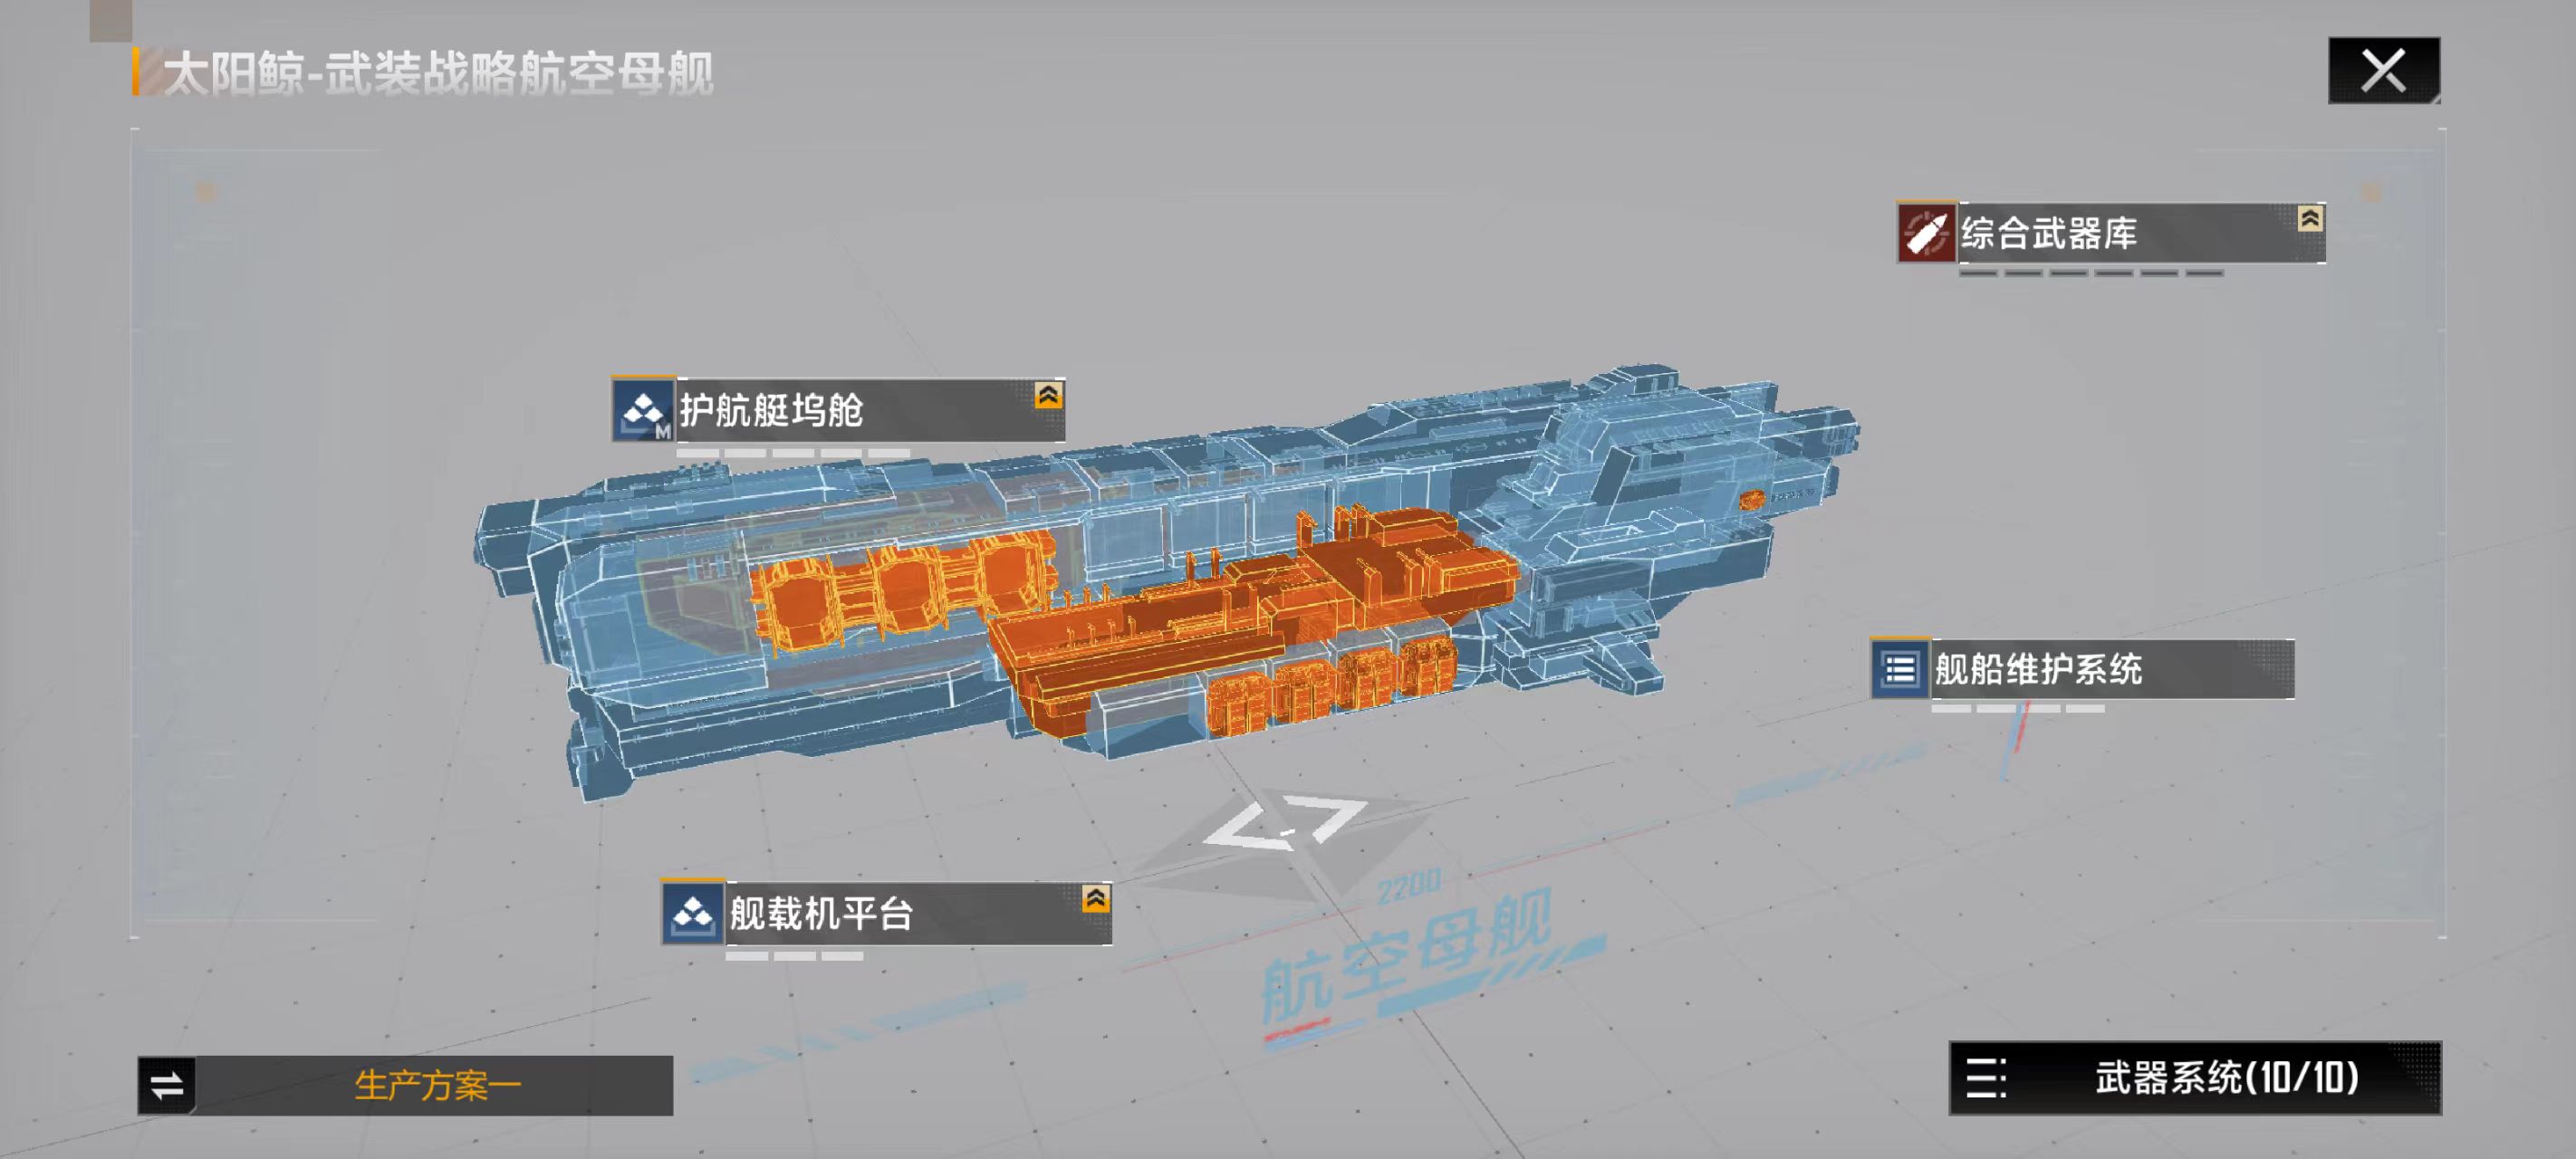Close the carrier details with X
This screenshot has height=1159, width=2576.
click(2383, 71)
